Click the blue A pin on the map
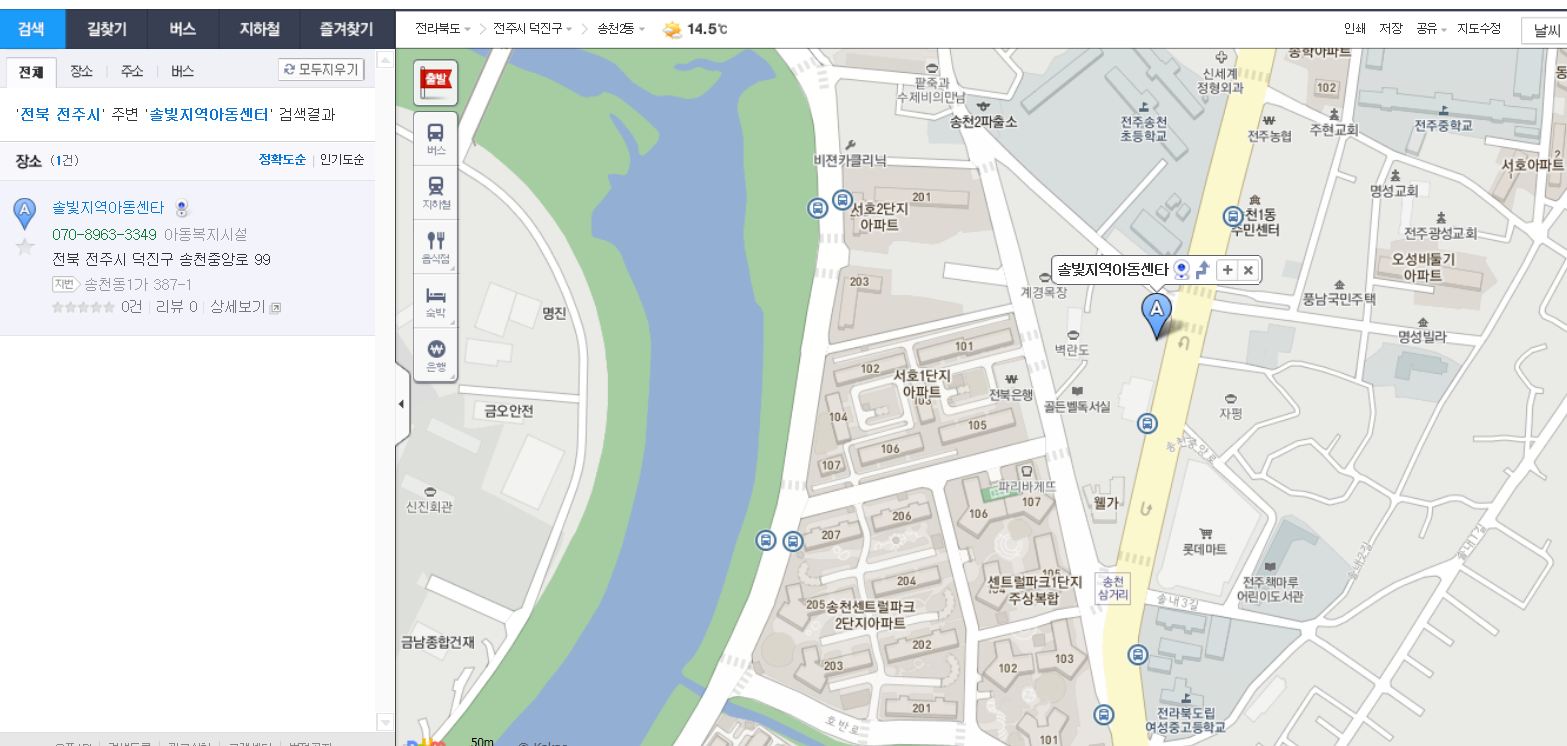This screenshot has width=1567, height=746. (1158, 314)
